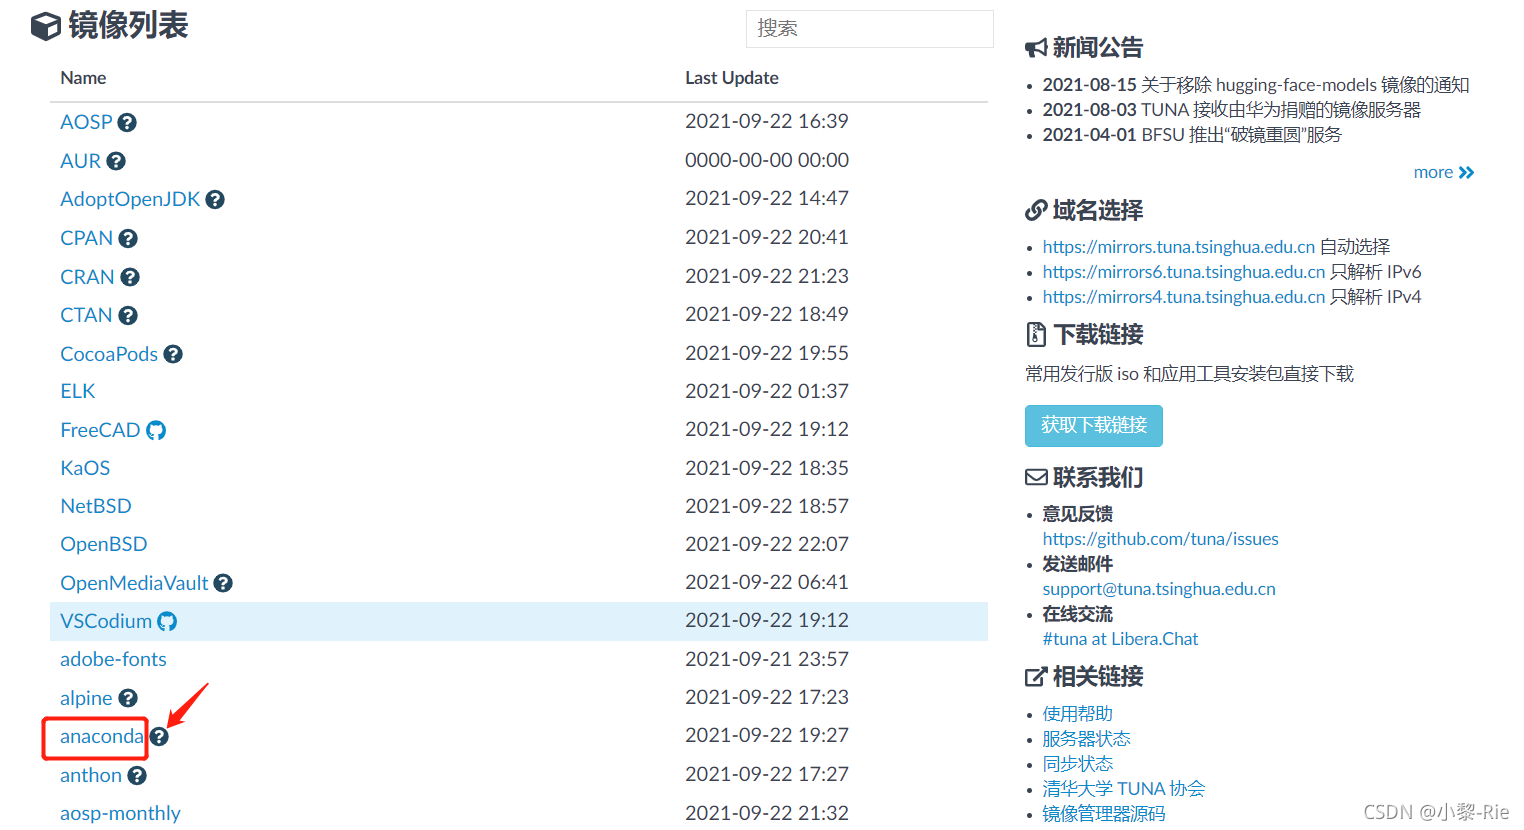Open the KaOS mirror link

(85, 468)
